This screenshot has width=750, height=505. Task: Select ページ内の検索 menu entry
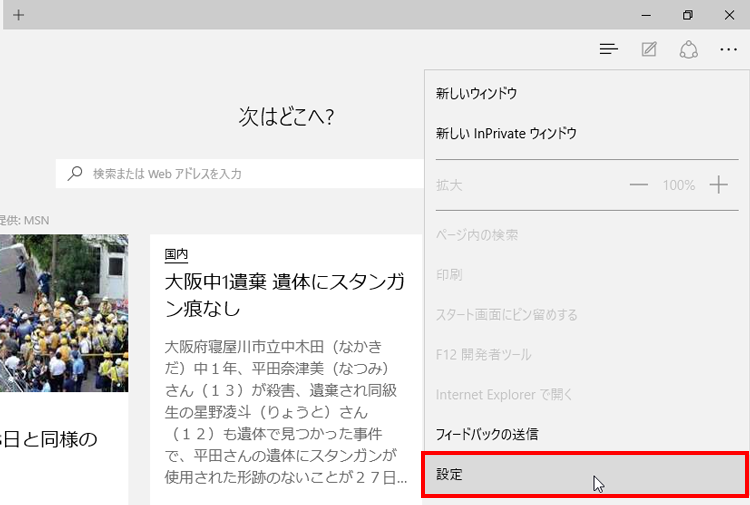(477, 234)
